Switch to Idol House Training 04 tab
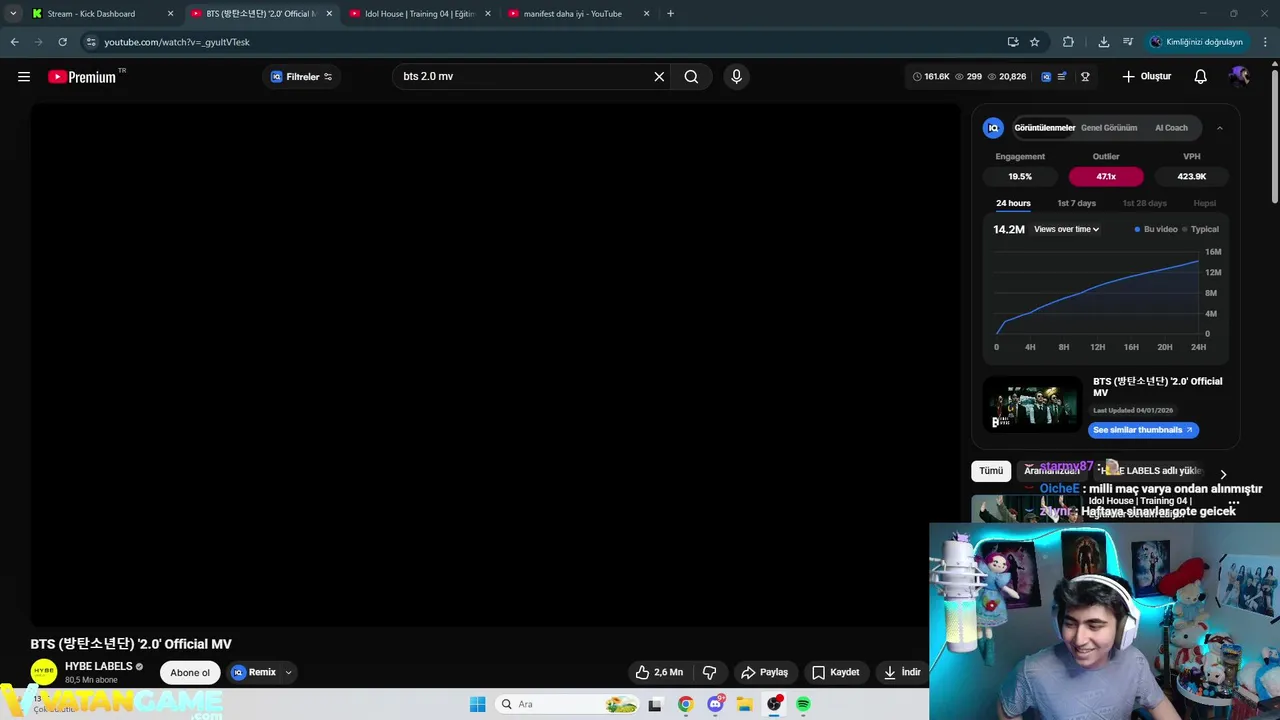The image size is (1280, 720). (x=420, y=14)
